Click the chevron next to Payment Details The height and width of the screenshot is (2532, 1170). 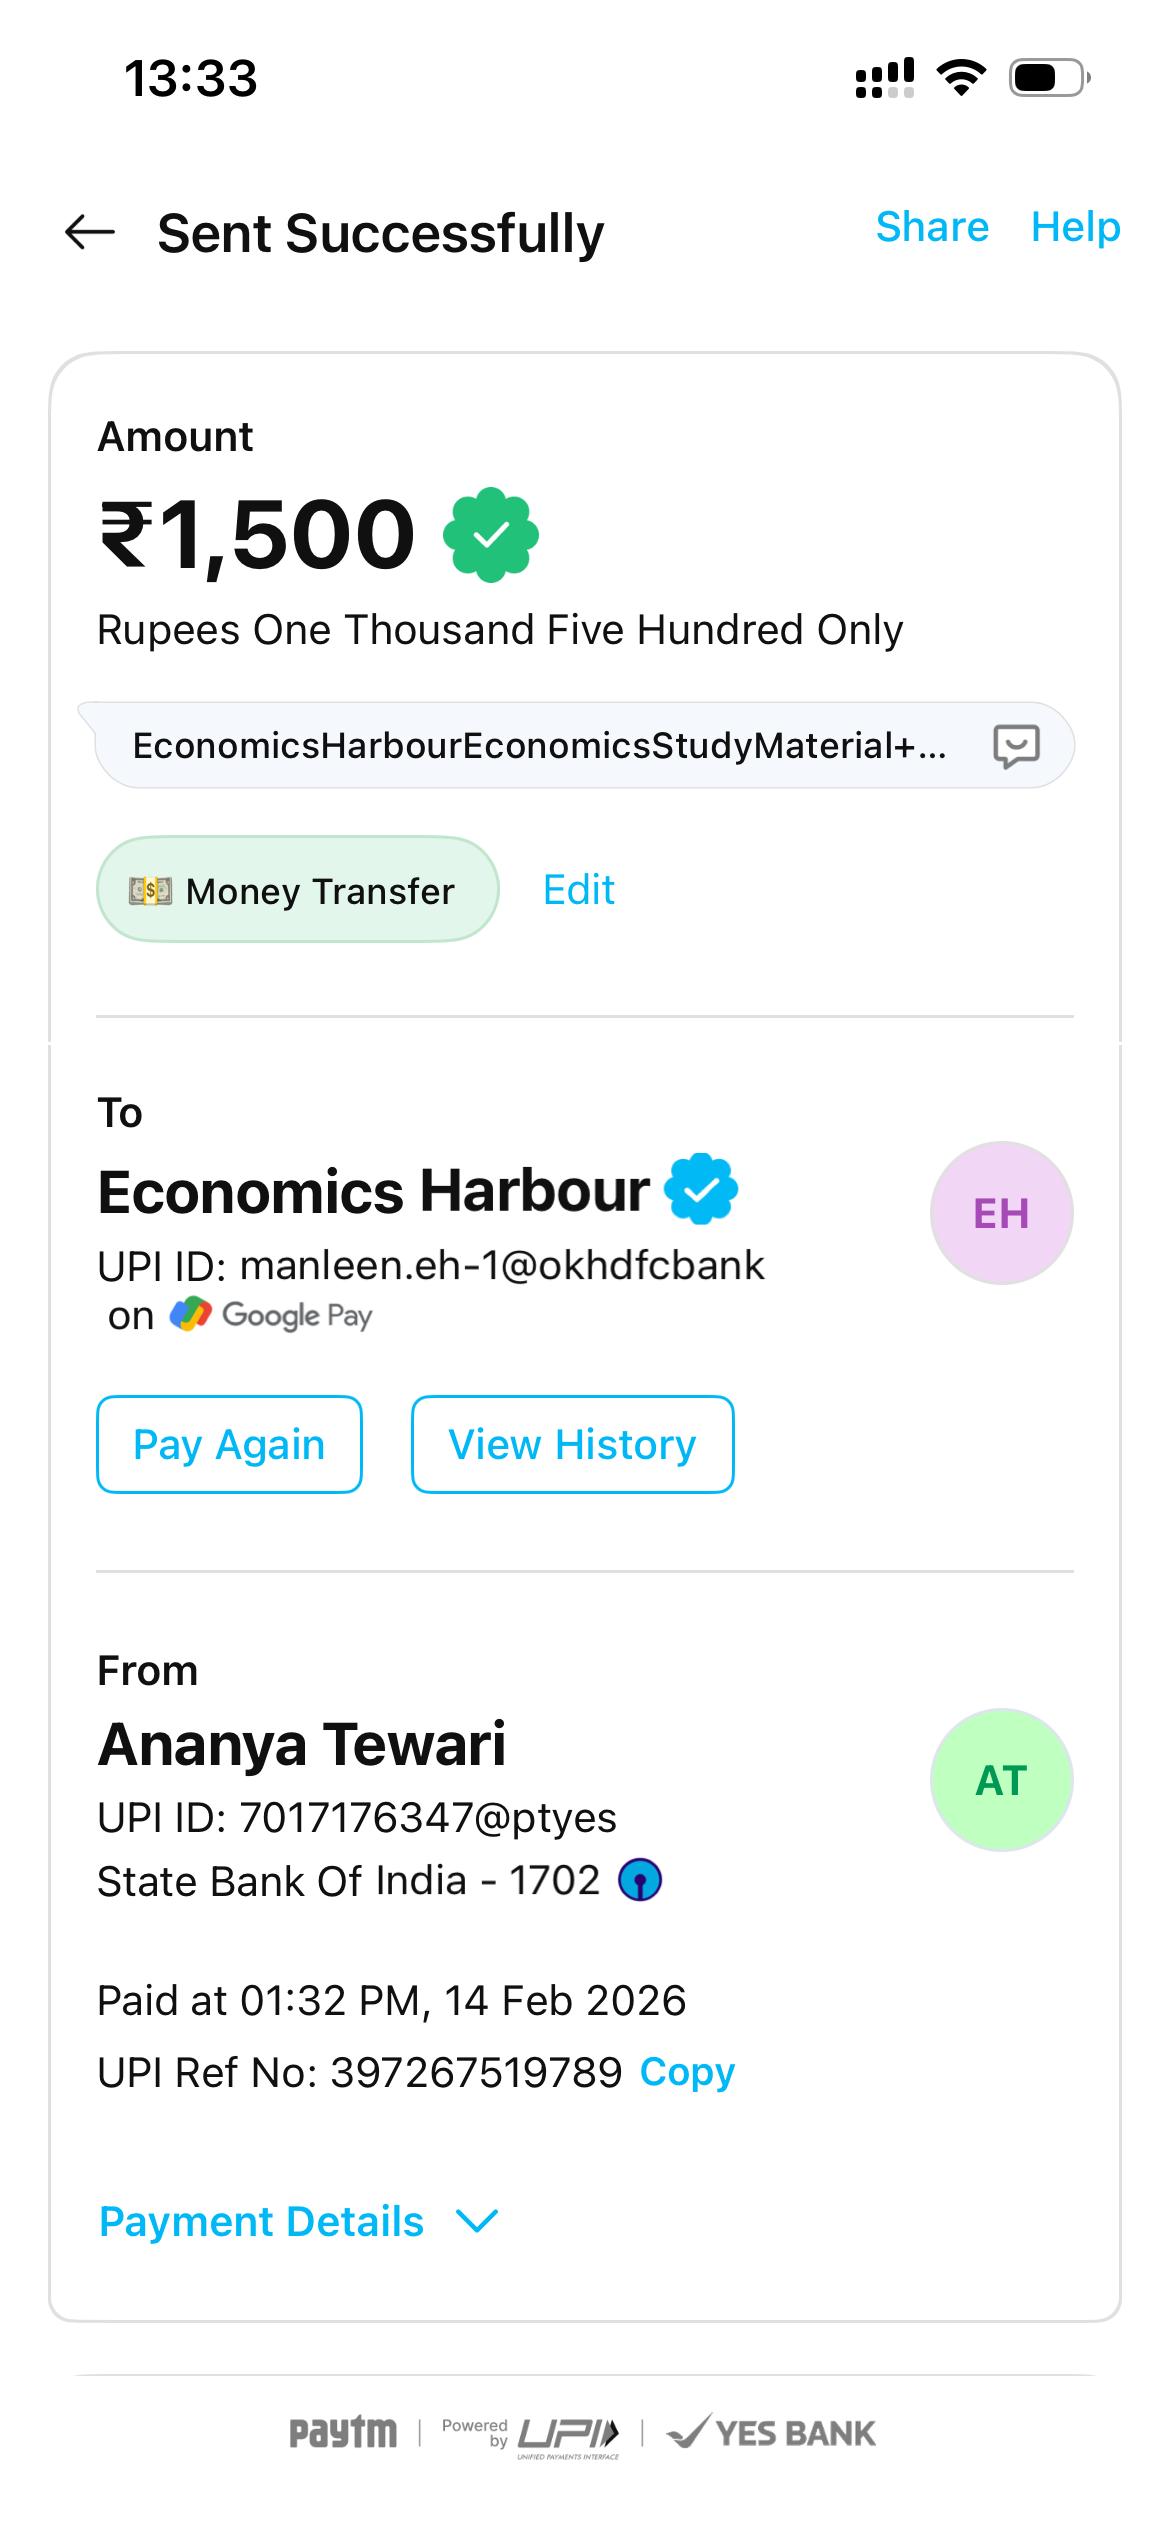(477, 2221)
